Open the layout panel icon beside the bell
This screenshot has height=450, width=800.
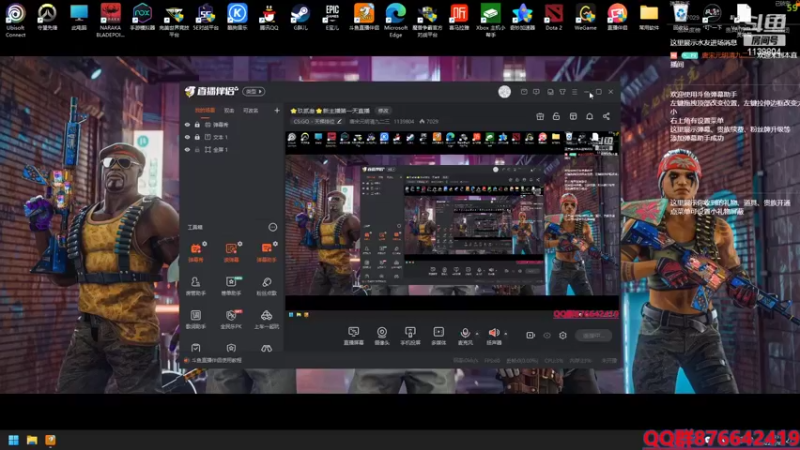coord(573,116)
